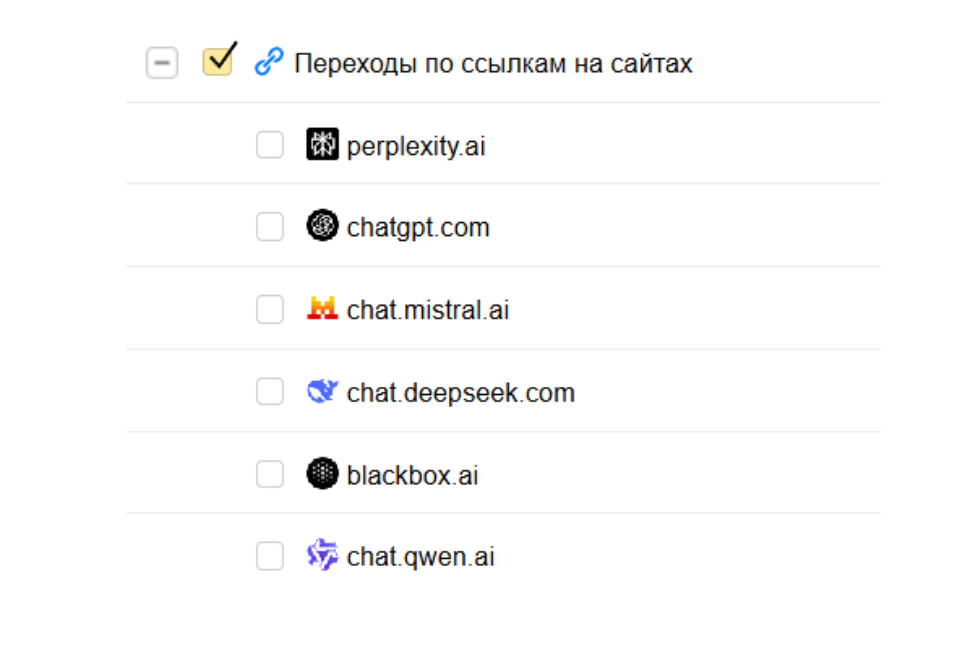Viewport: 960px width, 650px height.
Task: Enable the perplexity.ai checkbox
Action: coord(270,145)
